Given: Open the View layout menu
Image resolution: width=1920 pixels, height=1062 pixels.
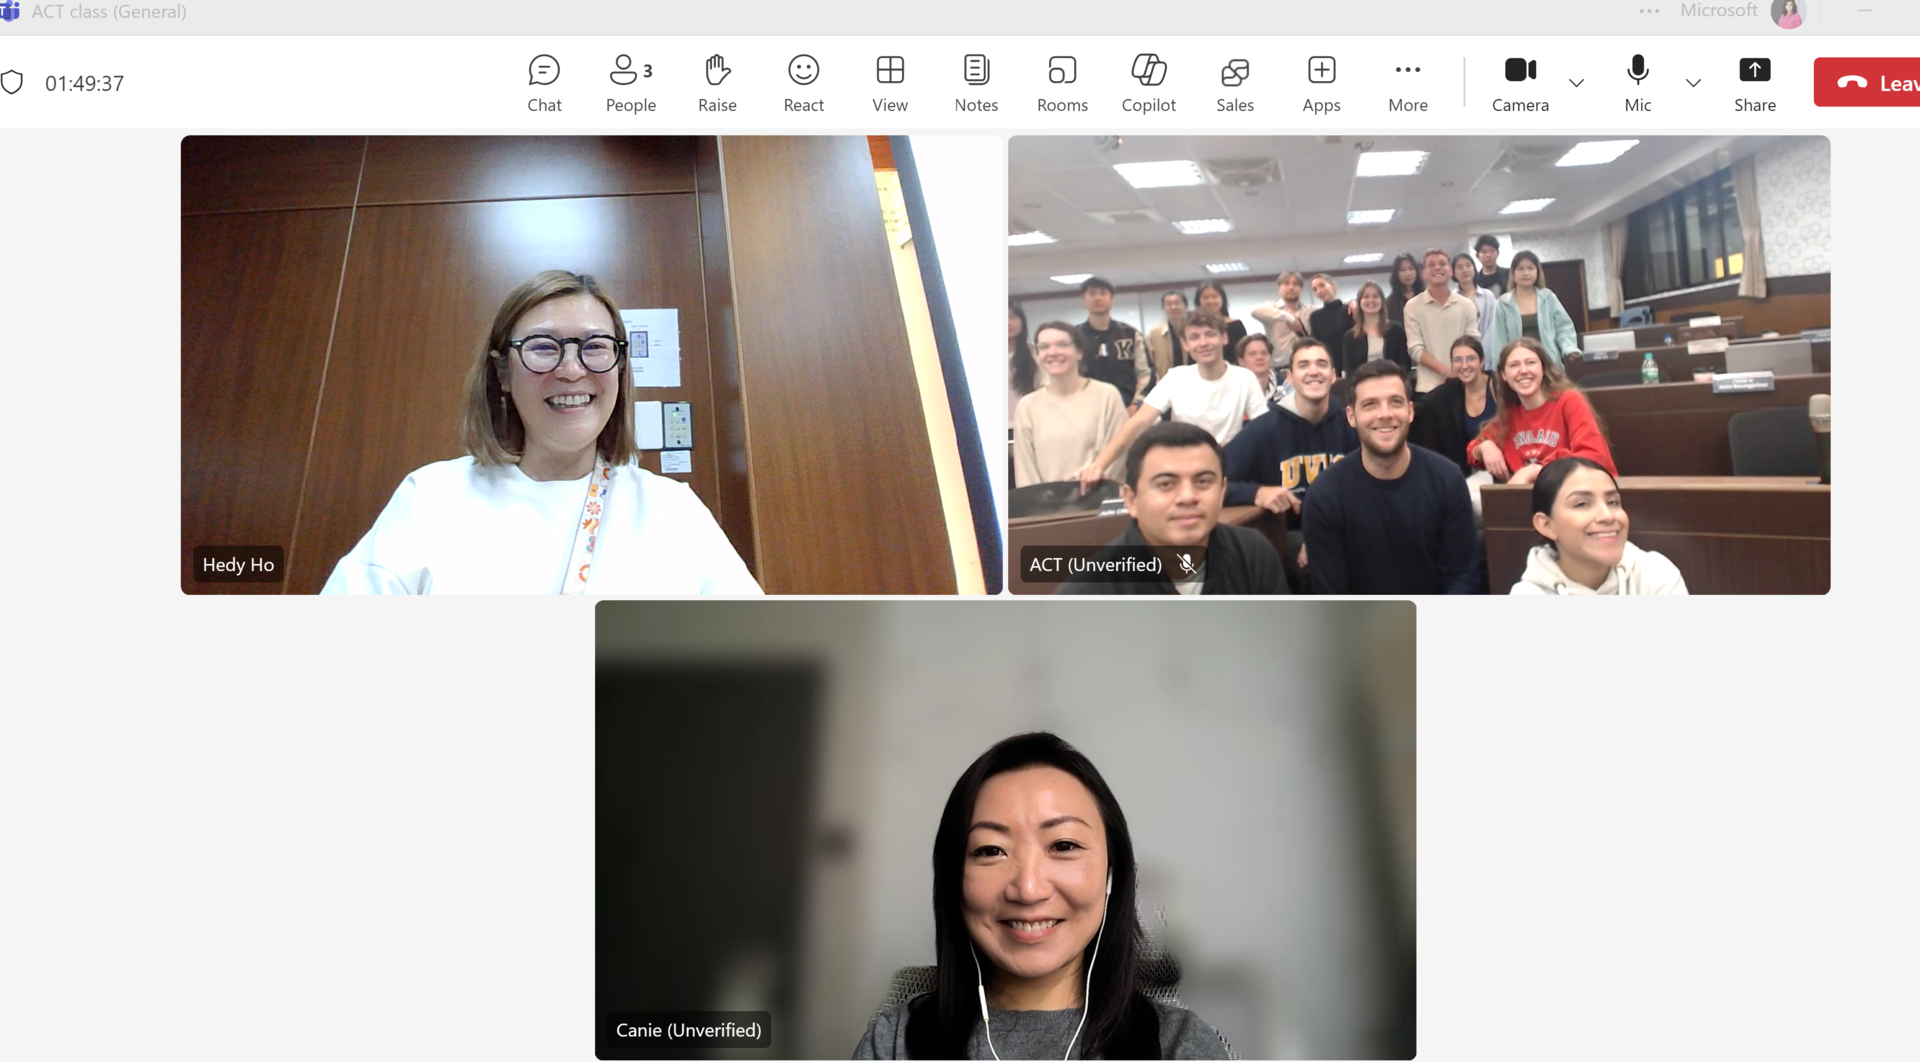Looking at the screenshot, I should coord(889,83).
